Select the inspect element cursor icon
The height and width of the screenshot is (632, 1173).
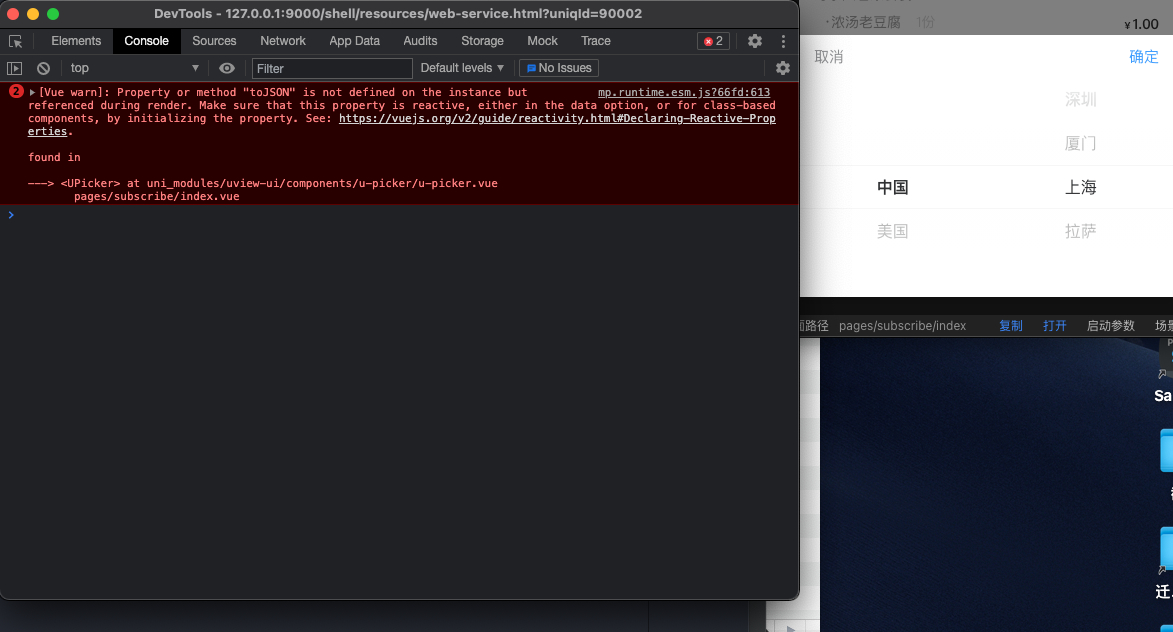14,41
